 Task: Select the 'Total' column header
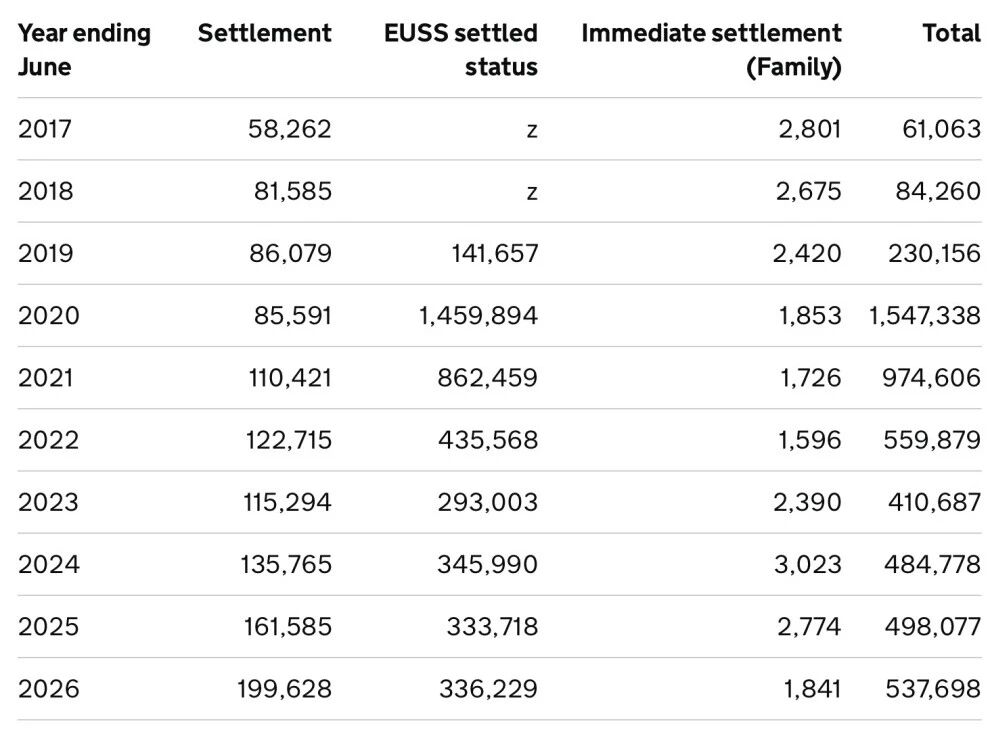pos(951,33)
